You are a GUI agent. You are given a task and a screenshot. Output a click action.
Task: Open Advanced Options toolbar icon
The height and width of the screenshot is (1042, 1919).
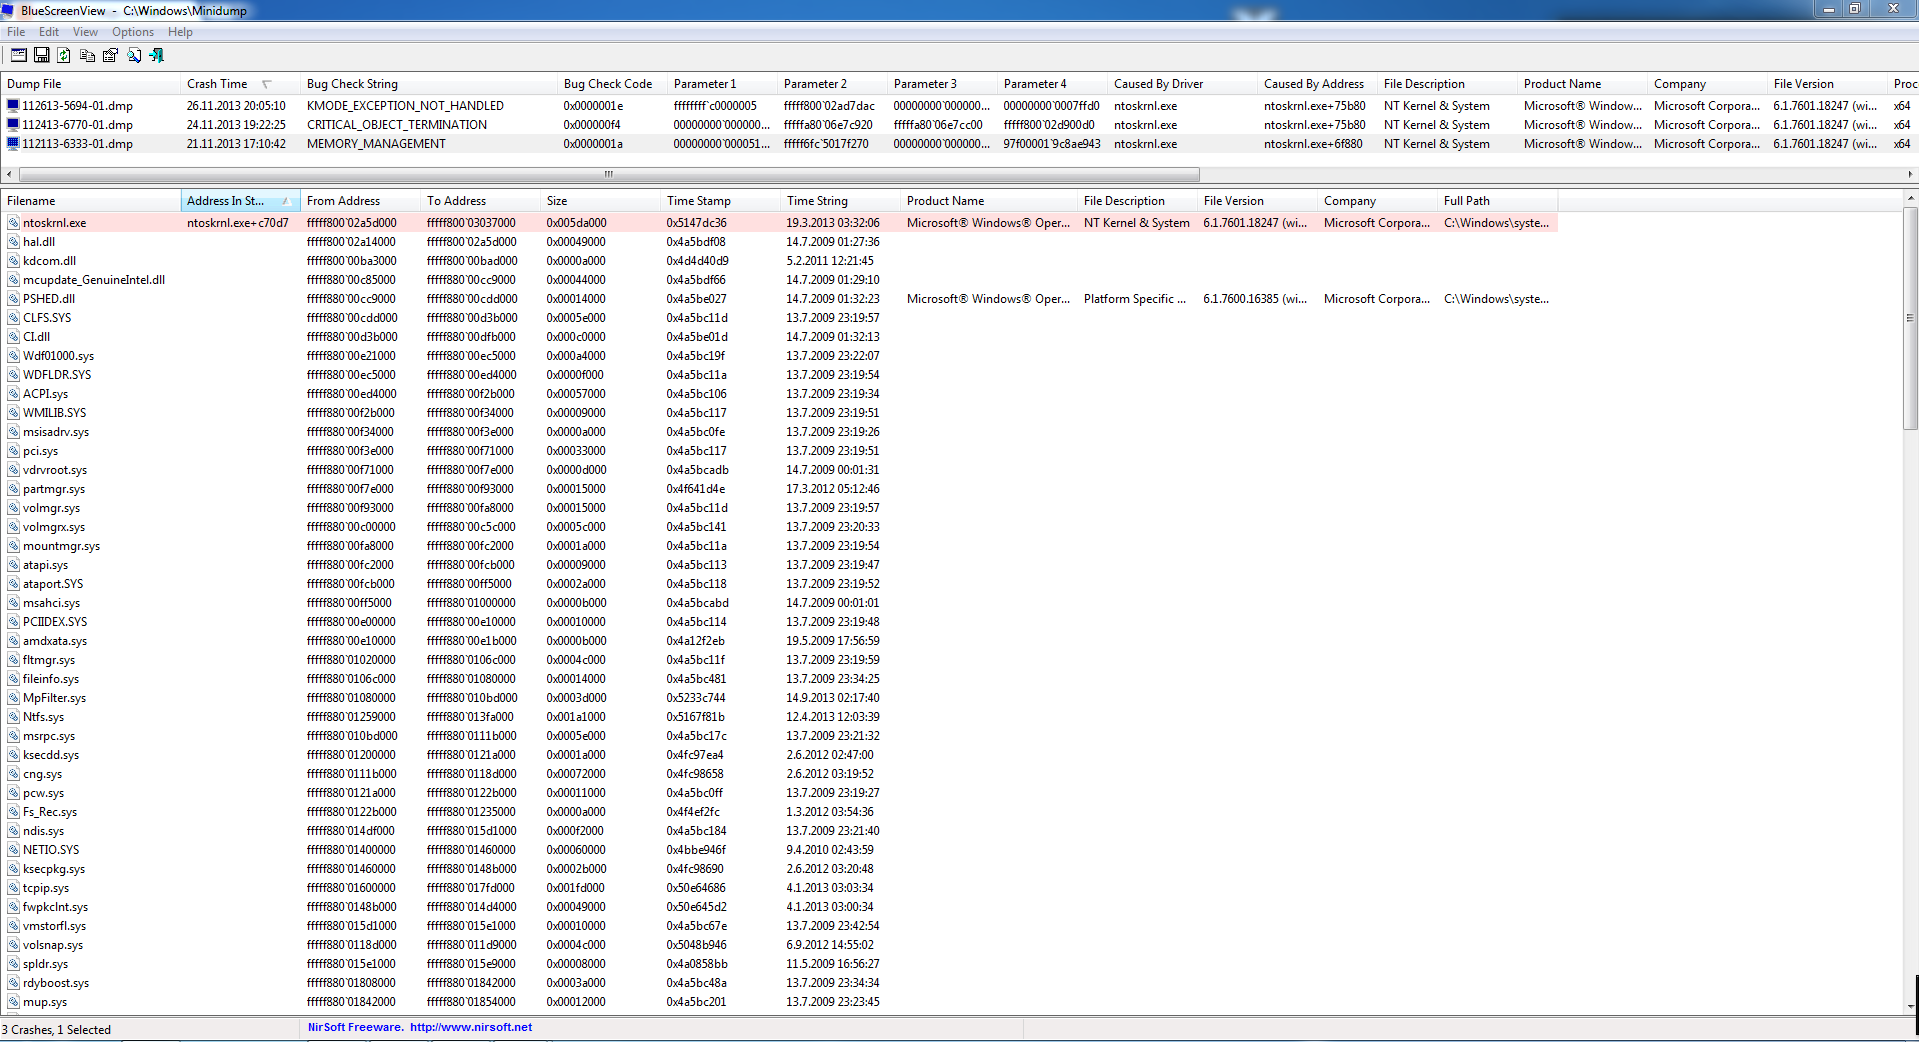pyautogui.click(x=18, y=55)
